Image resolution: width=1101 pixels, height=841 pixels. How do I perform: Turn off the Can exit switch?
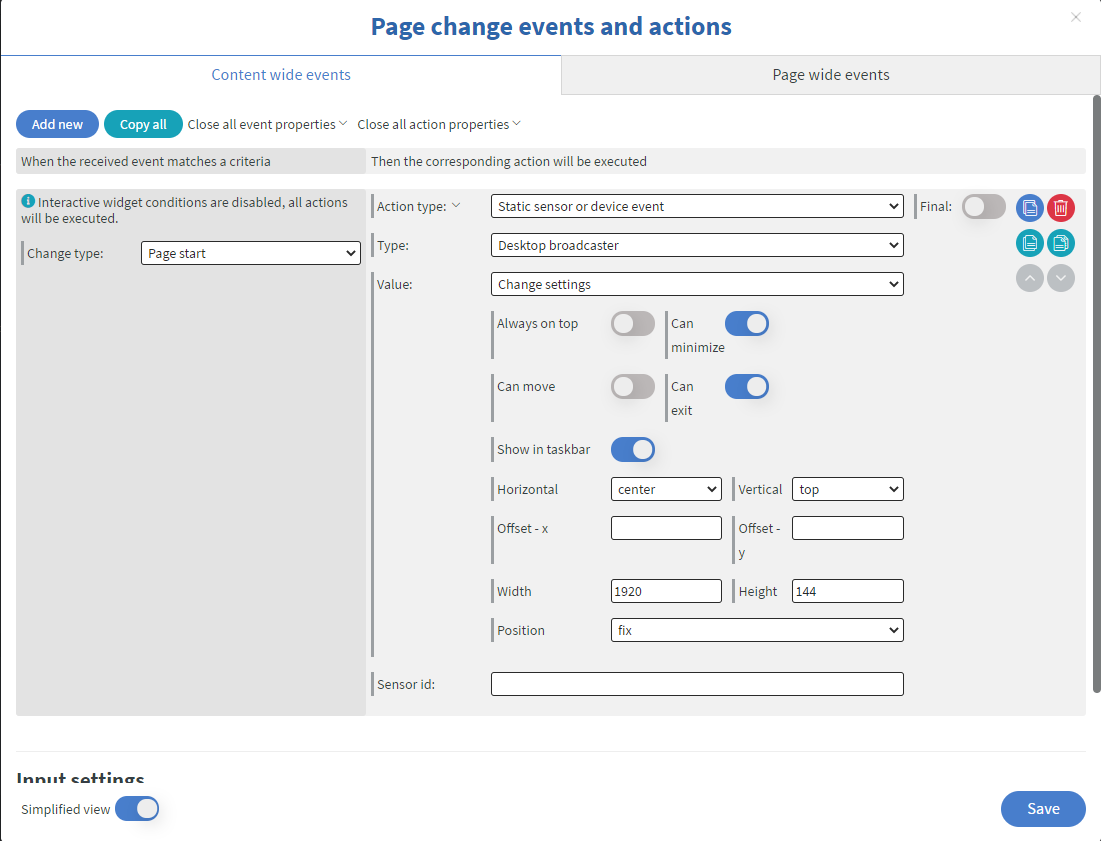click(746, 387)
